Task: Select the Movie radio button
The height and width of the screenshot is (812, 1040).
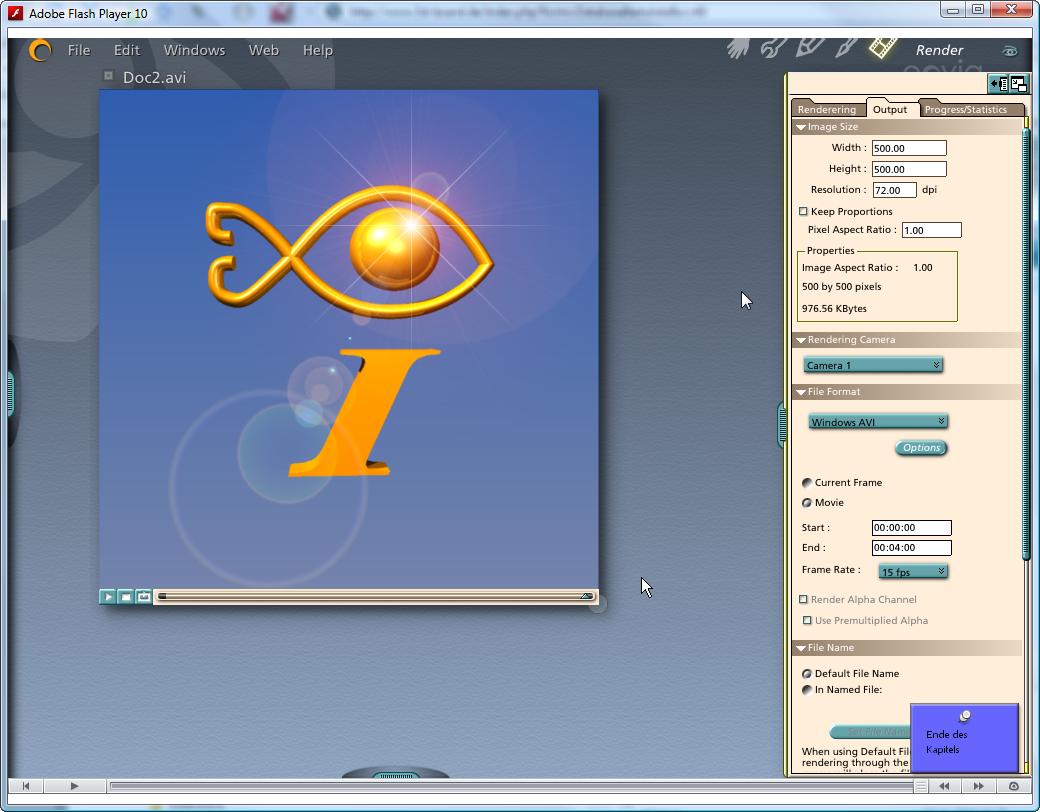Action: point(807,503)
